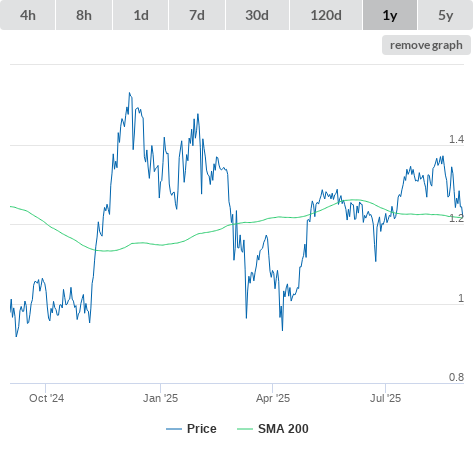Click the 1 y-axis value

click(461, 298)
